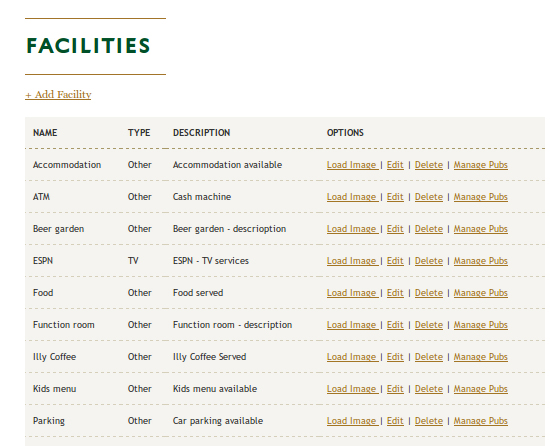Edit the ATM facility
Screen dimensions: 550x446
coord(395,197)
